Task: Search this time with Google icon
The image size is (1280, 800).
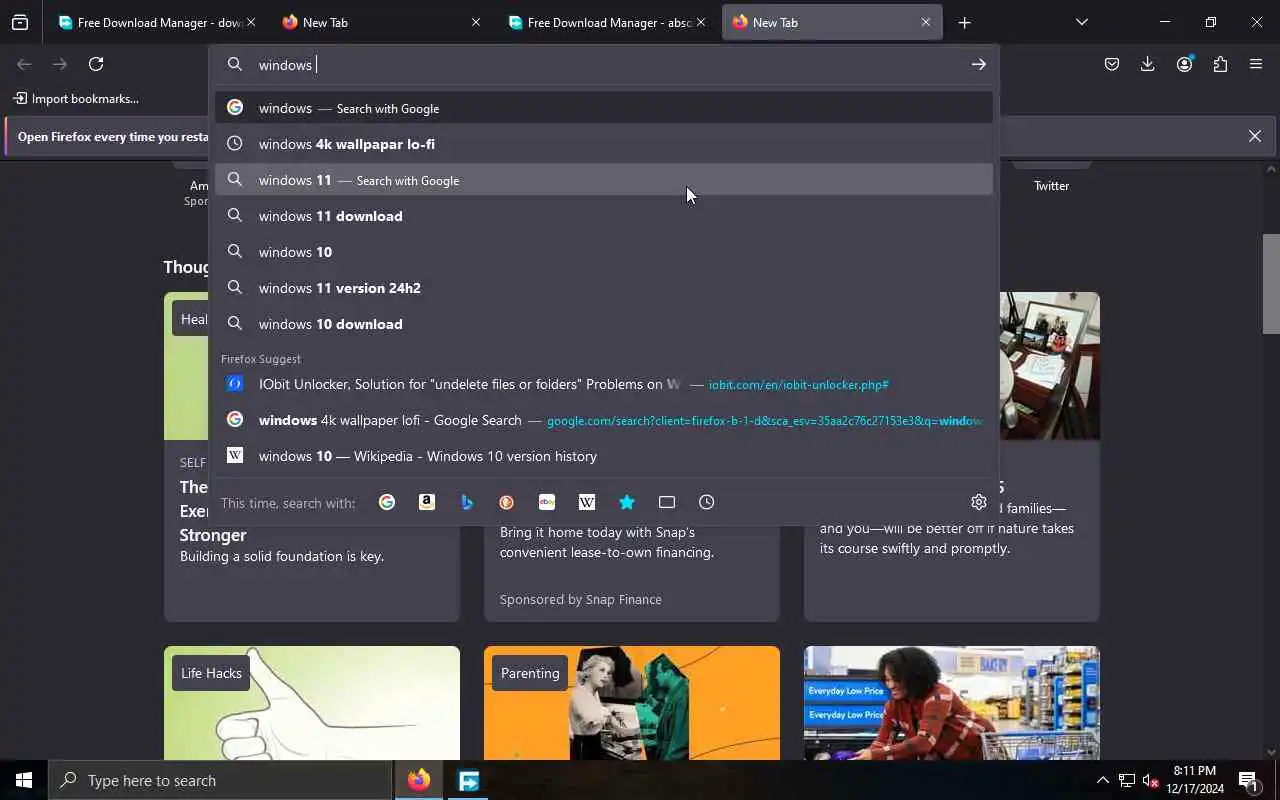Action: (x=387, y=502)
